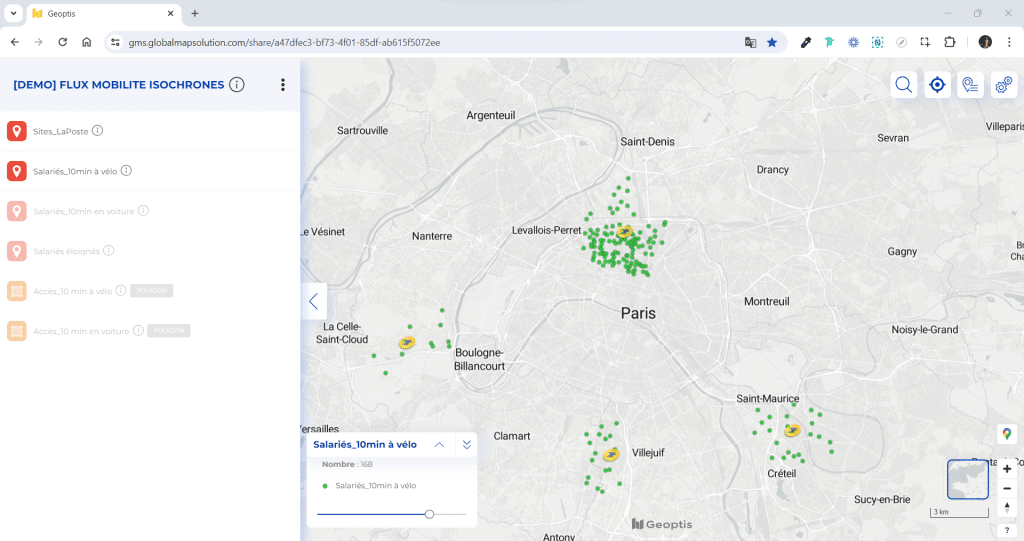Open the browser extensions puzzle icon
The height and width of the screenshot is (541, 1024).
(x=950, y=42)
